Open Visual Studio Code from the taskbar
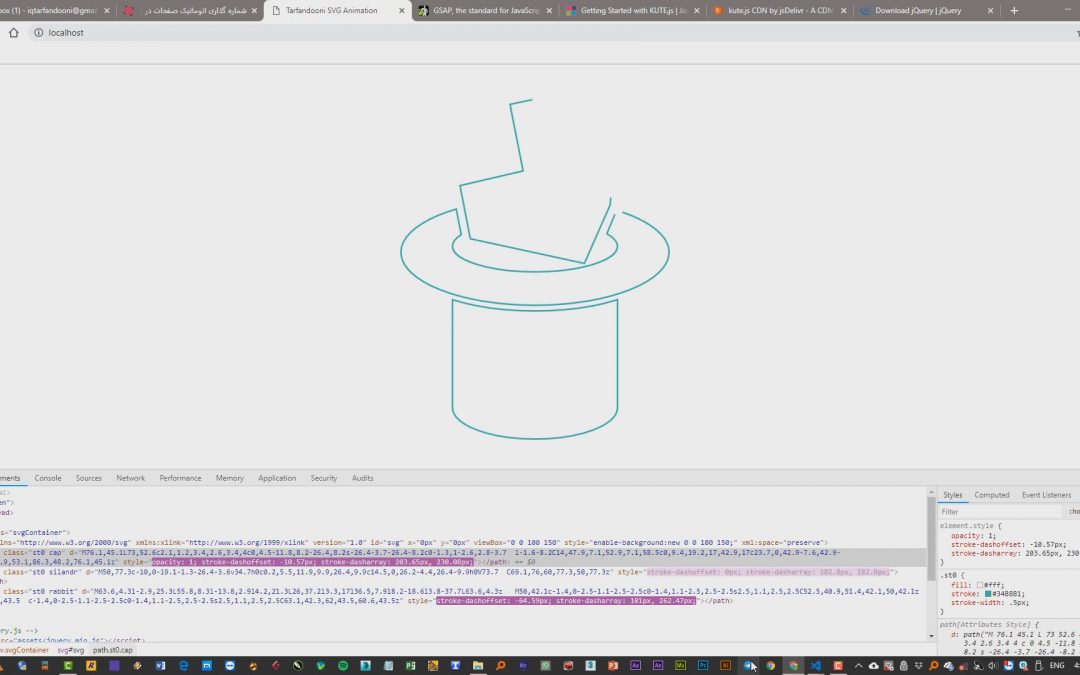 pos(816,665)
